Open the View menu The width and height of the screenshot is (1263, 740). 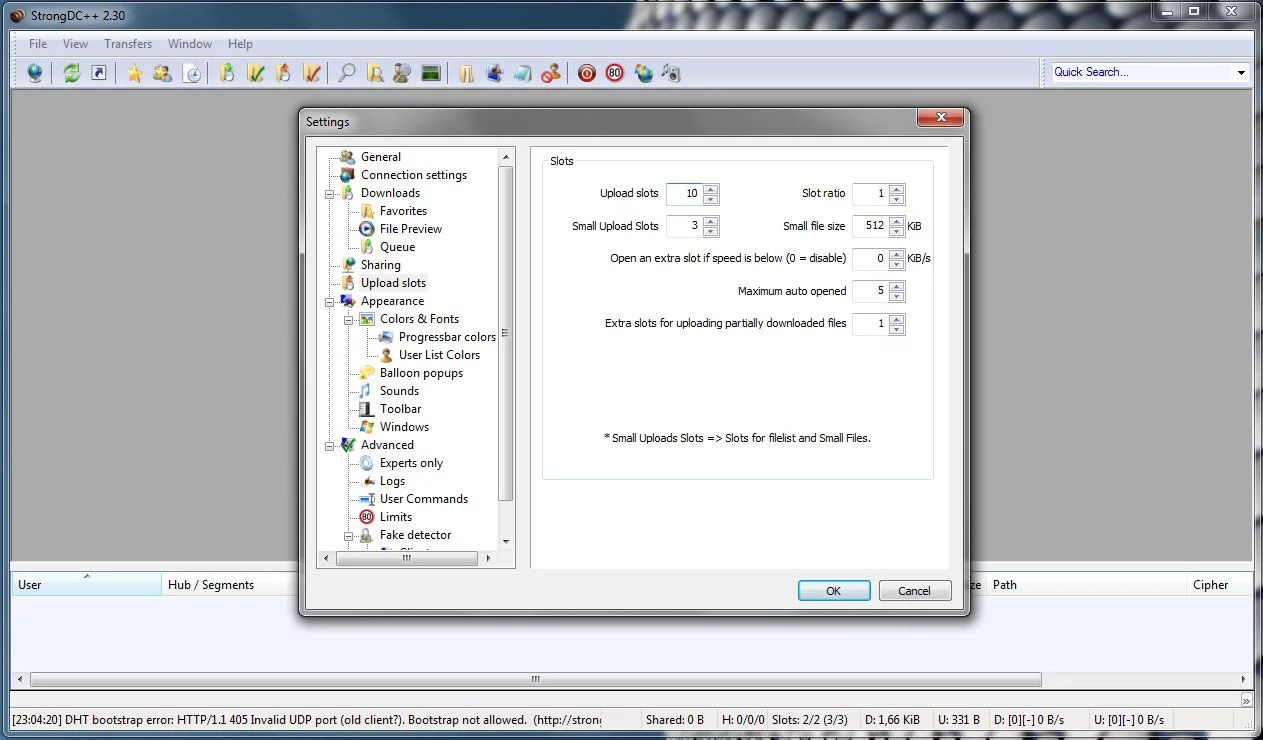point(75,44)
